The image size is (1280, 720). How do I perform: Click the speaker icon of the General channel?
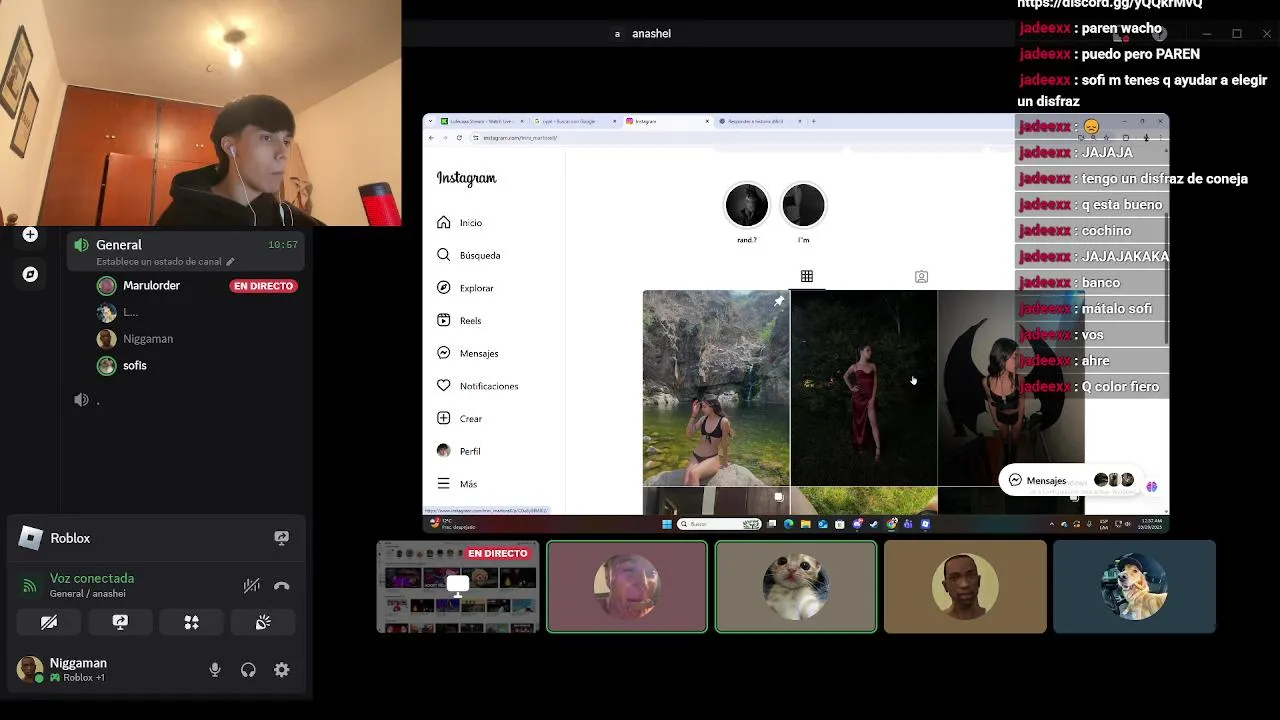(81, 245)
